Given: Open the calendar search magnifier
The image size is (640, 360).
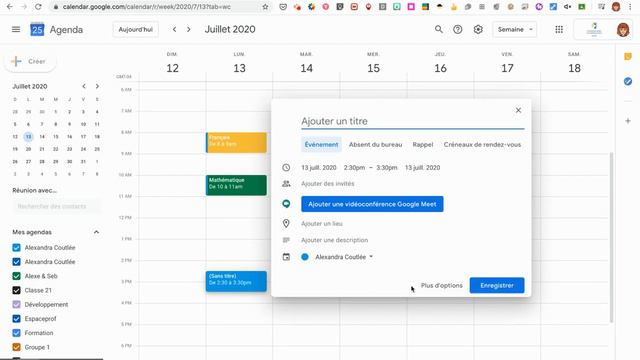Looking at the screenshot, I should click(x=439, y=29).
